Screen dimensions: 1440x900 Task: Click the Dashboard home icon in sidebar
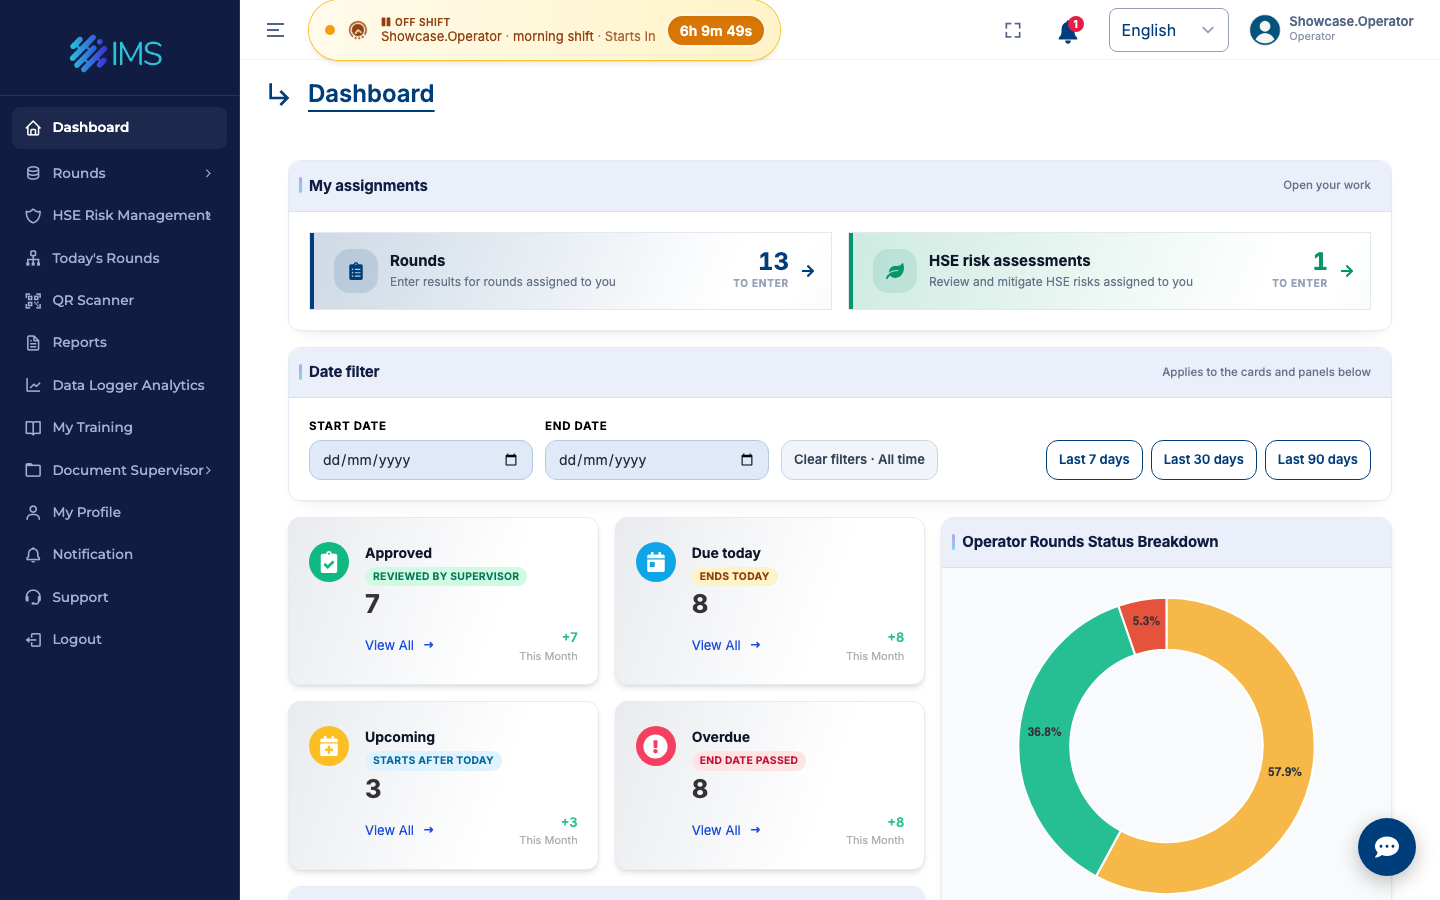point(33,128)
